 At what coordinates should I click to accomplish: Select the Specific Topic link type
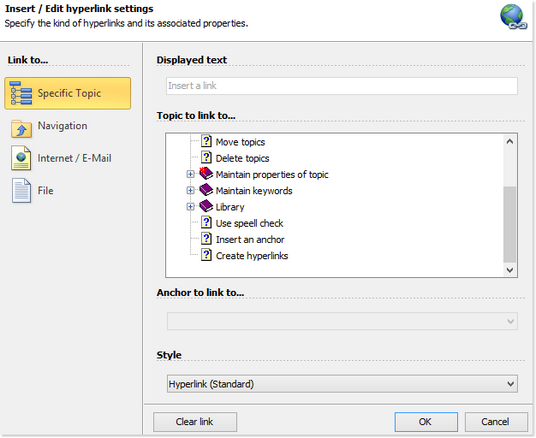pyautogui.click(x=67, y=93)
